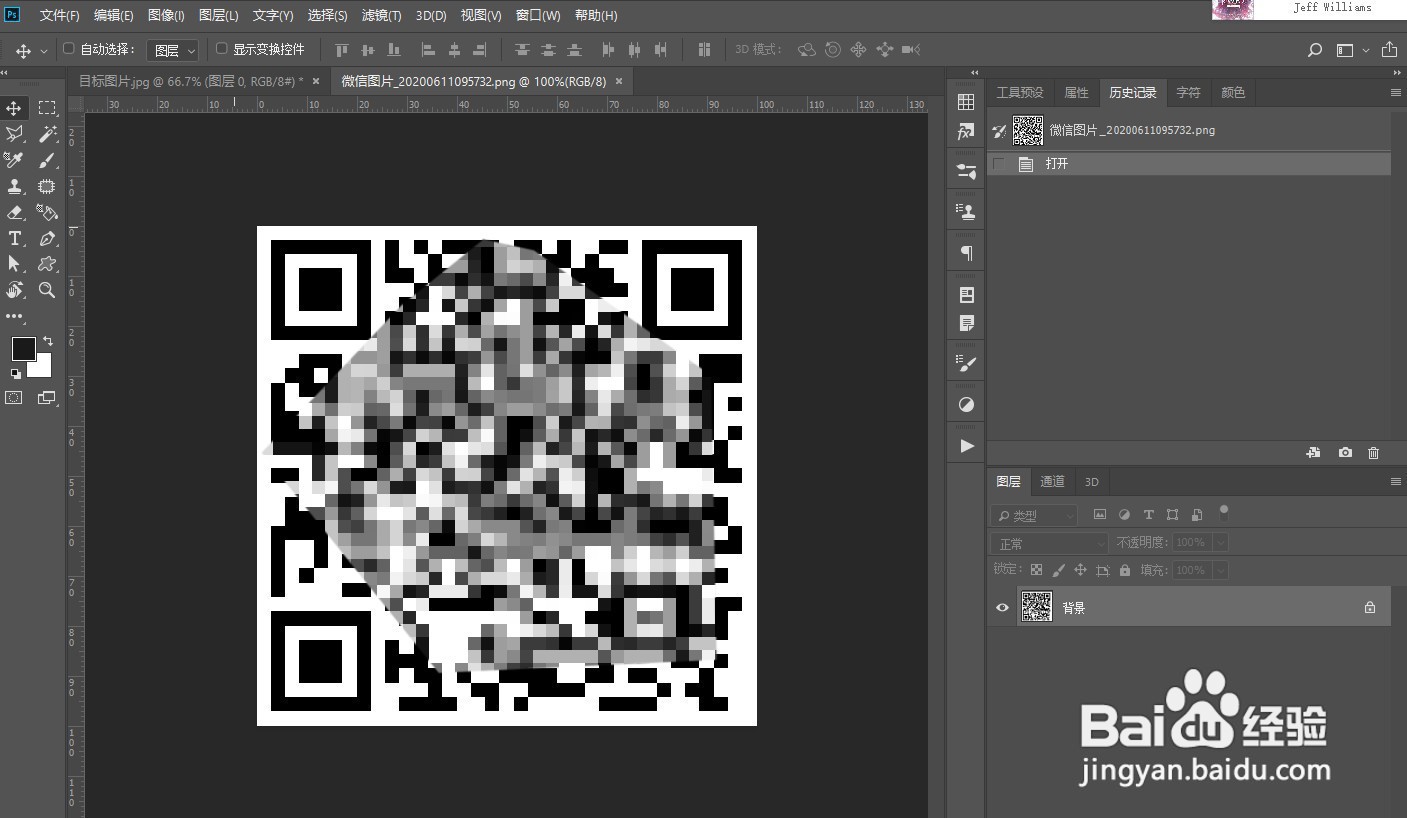Open the Move tool preset picker arrow
This screenshot has height=818, width=1407.
[44, 51]
